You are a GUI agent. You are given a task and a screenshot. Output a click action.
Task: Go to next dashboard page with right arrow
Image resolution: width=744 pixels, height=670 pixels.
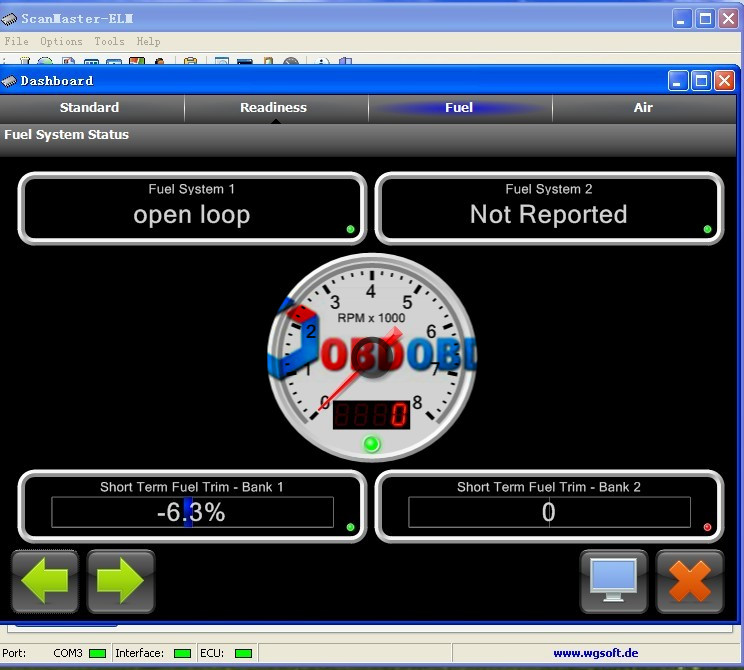[121, 581]
